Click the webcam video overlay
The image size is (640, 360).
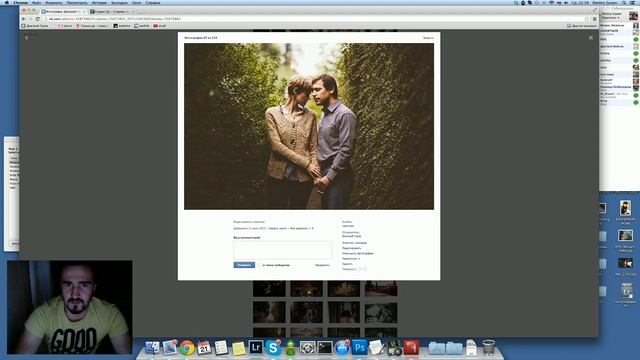(x=69, y=307)
